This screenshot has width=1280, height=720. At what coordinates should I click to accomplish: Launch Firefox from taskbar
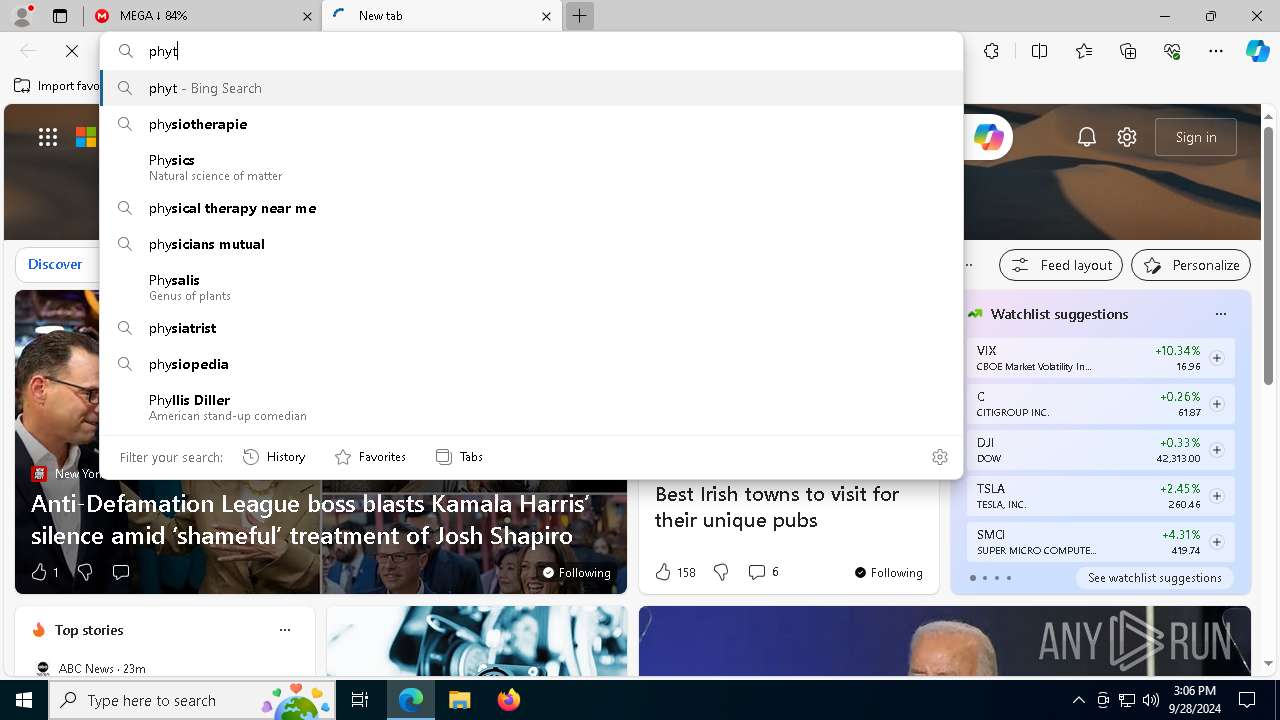coord(509,700)
